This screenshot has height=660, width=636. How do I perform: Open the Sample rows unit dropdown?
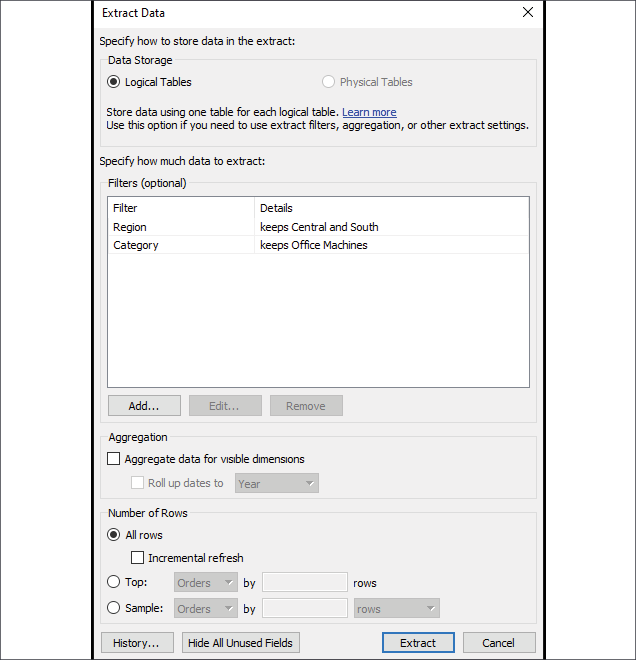pyautogui.click(x=397, y=608)
